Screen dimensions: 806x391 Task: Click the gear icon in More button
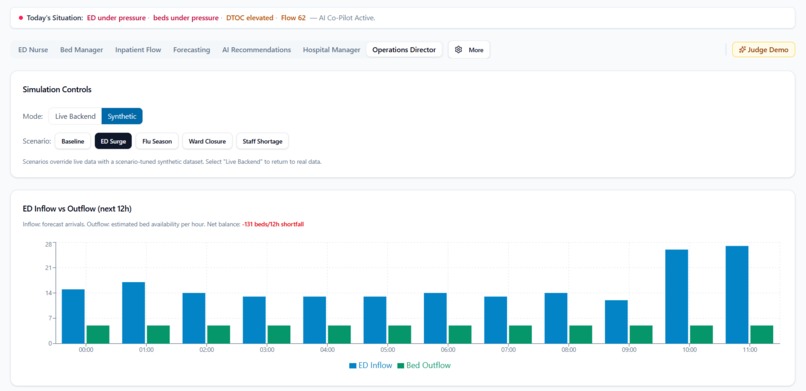(x=459, y=50)
